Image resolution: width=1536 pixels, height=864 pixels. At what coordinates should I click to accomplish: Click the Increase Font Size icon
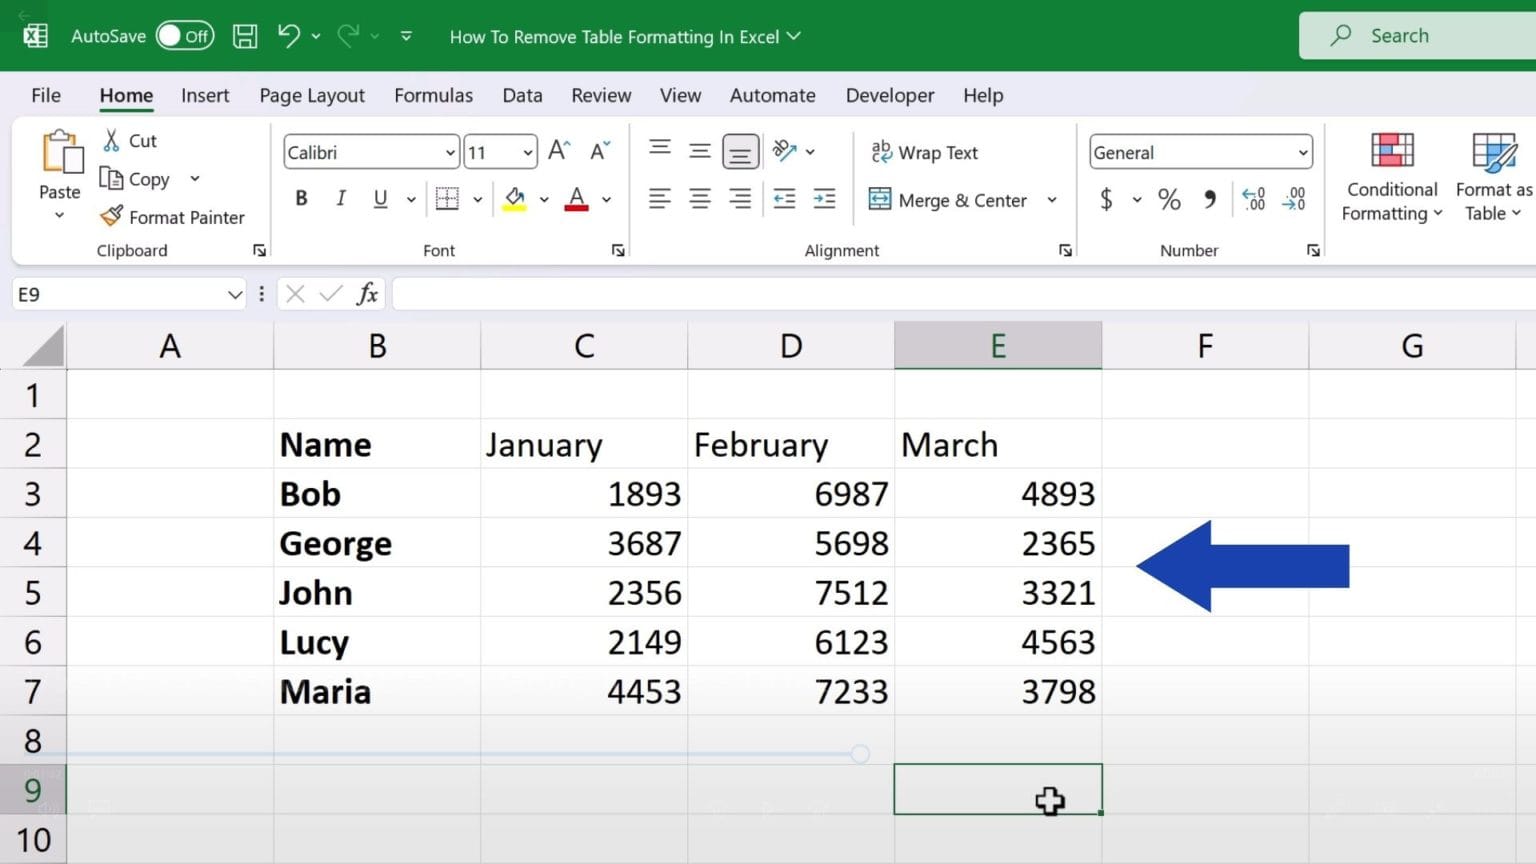point(559,152)
